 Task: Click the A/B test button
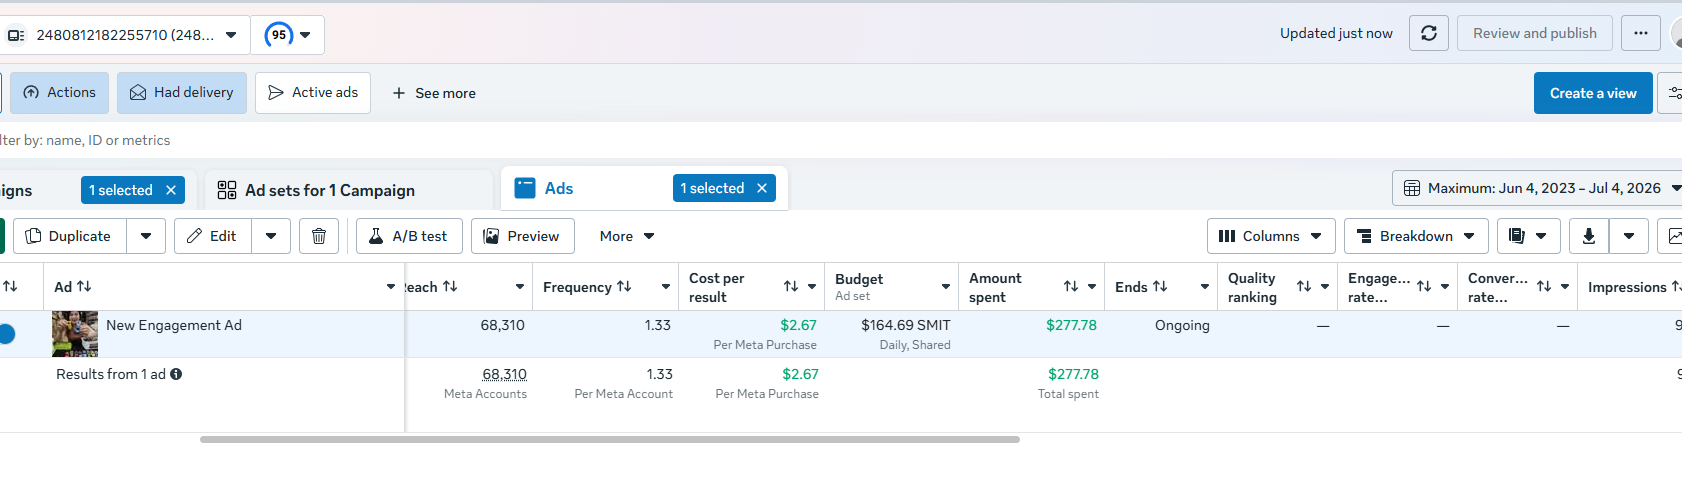pos(409,236)
